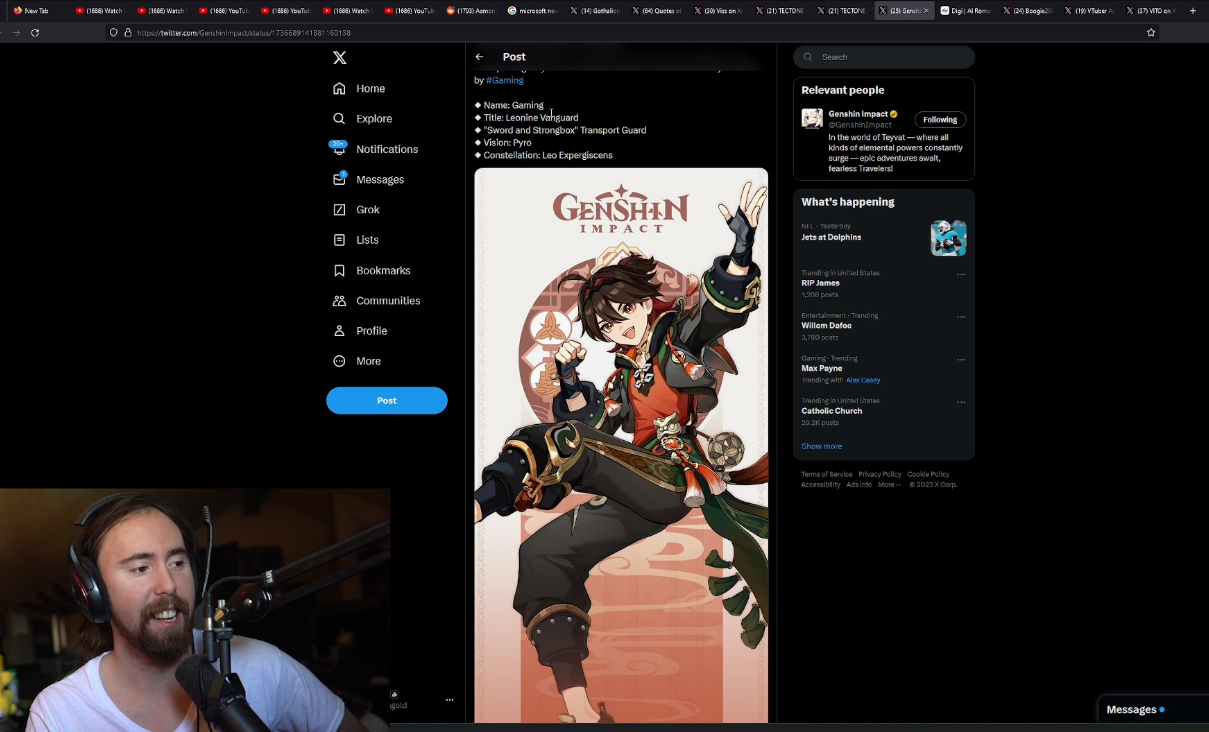The width and height of the screenshot is (1209, 732).
Task: Switch to the Asmon browser tab
Action: click(x=470, y=10)
